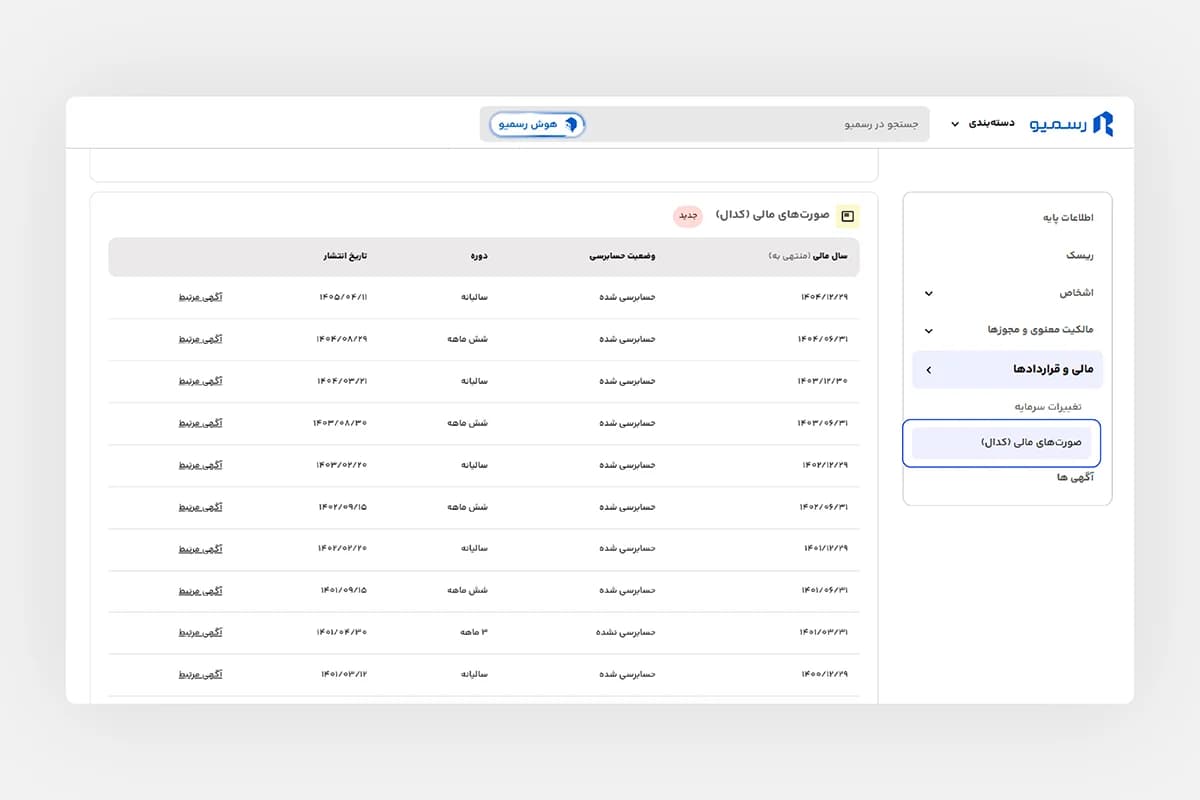
Task: Click the Rasmio logo icon
Action: 1102,123
